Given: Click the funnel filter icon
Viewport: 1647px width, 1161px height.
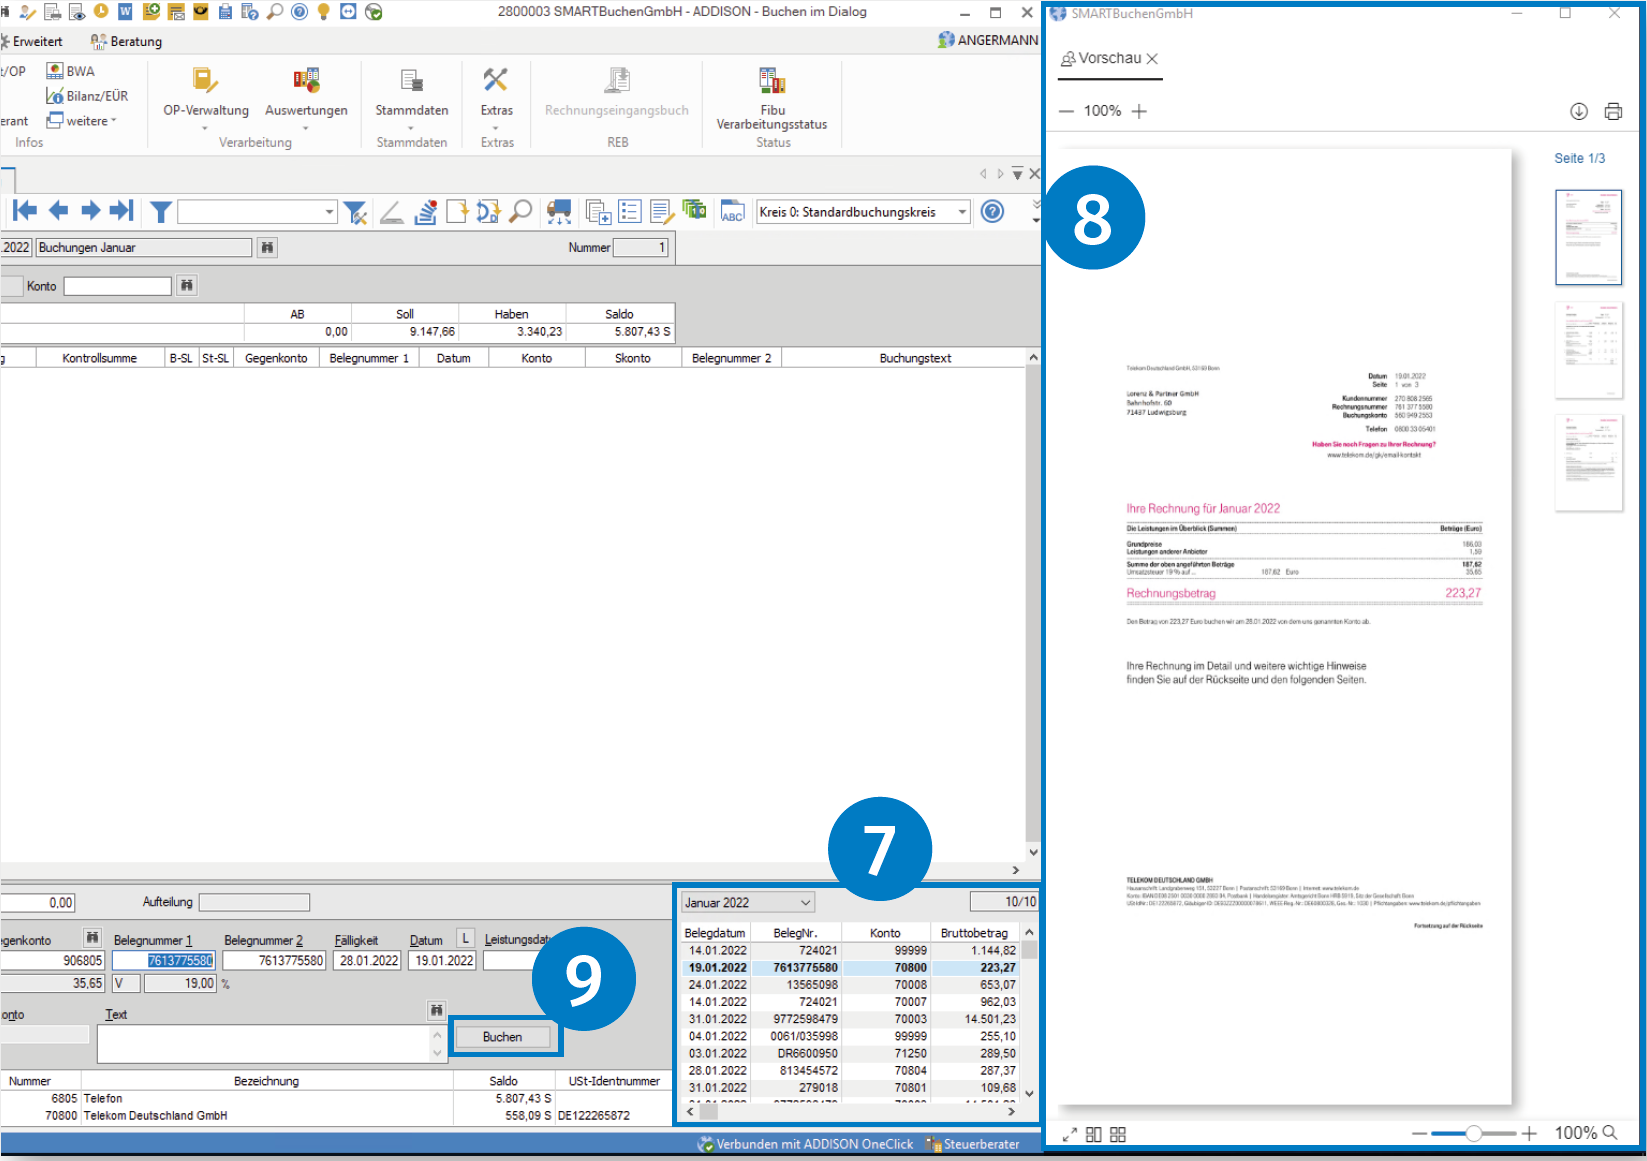Looking at the screenshot, I should [160, 212].
